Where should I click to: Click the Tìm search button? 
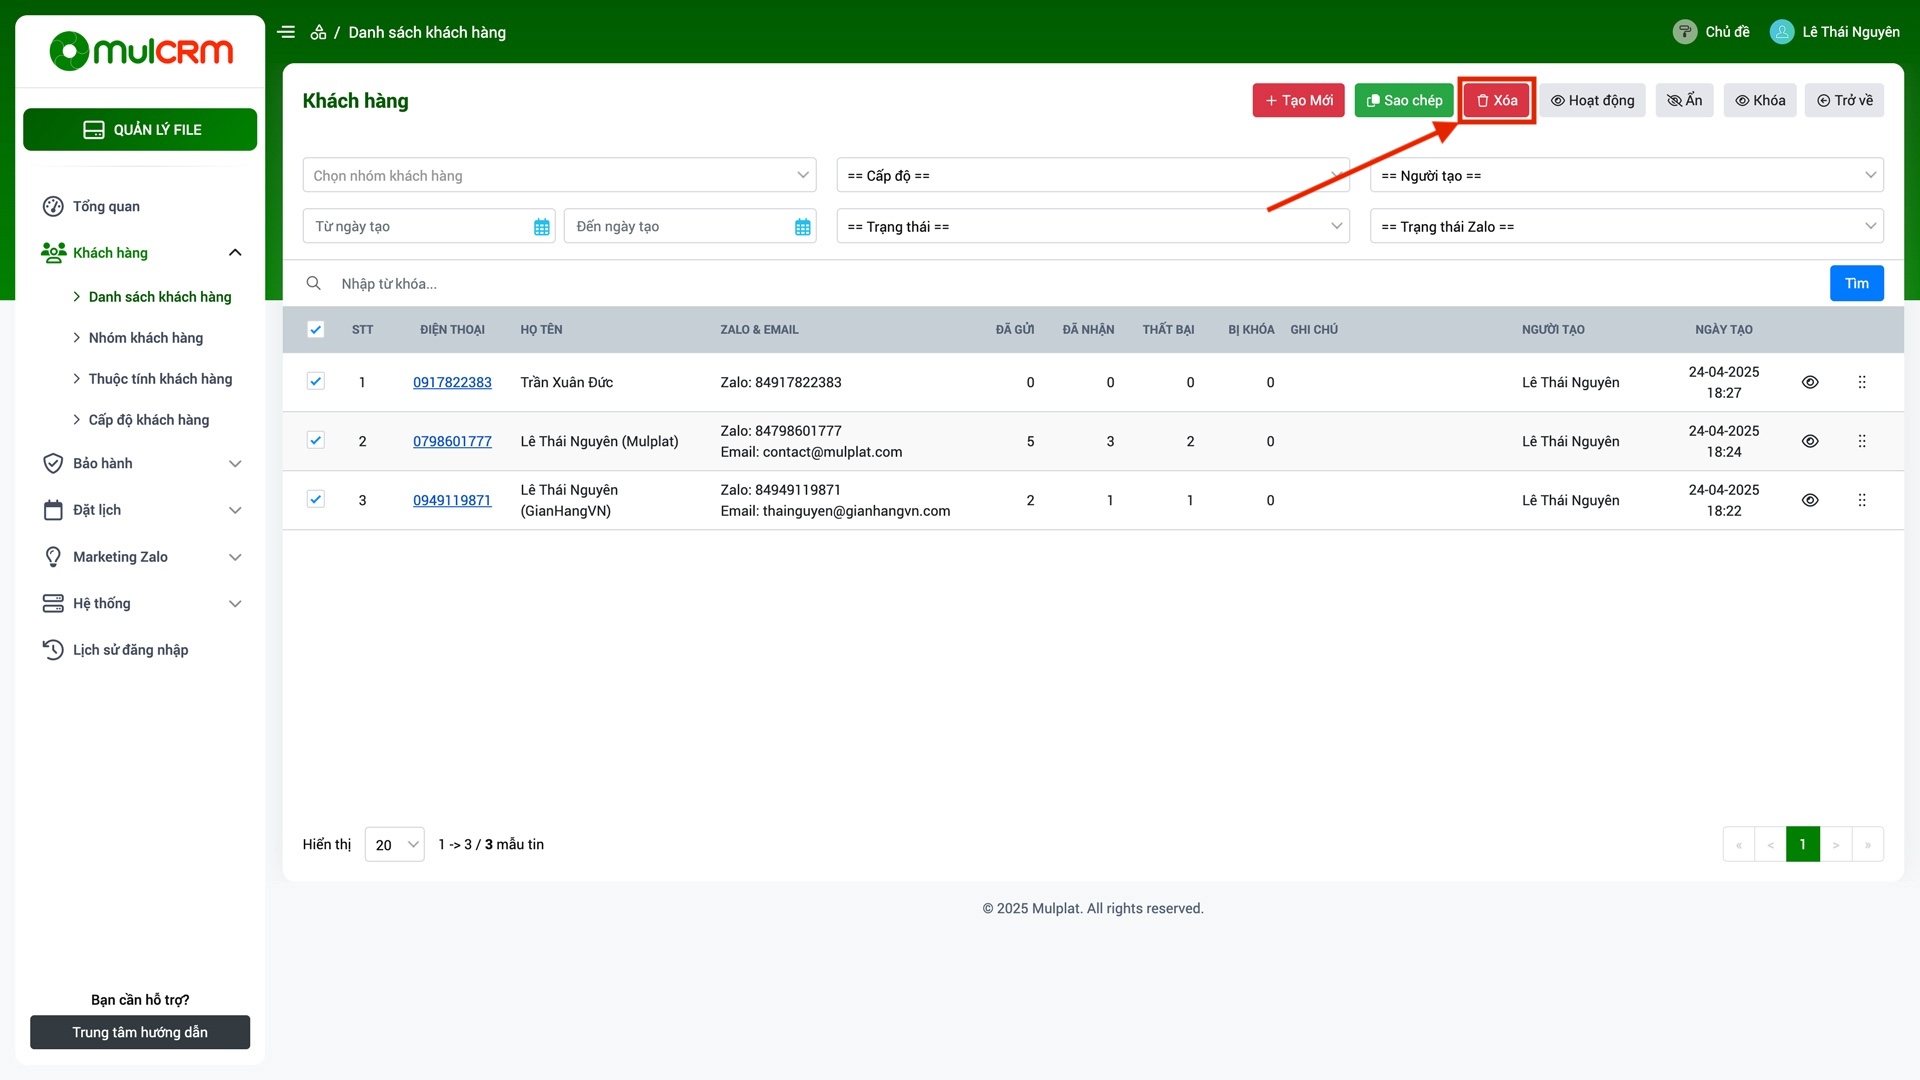tap(1856, 284)
